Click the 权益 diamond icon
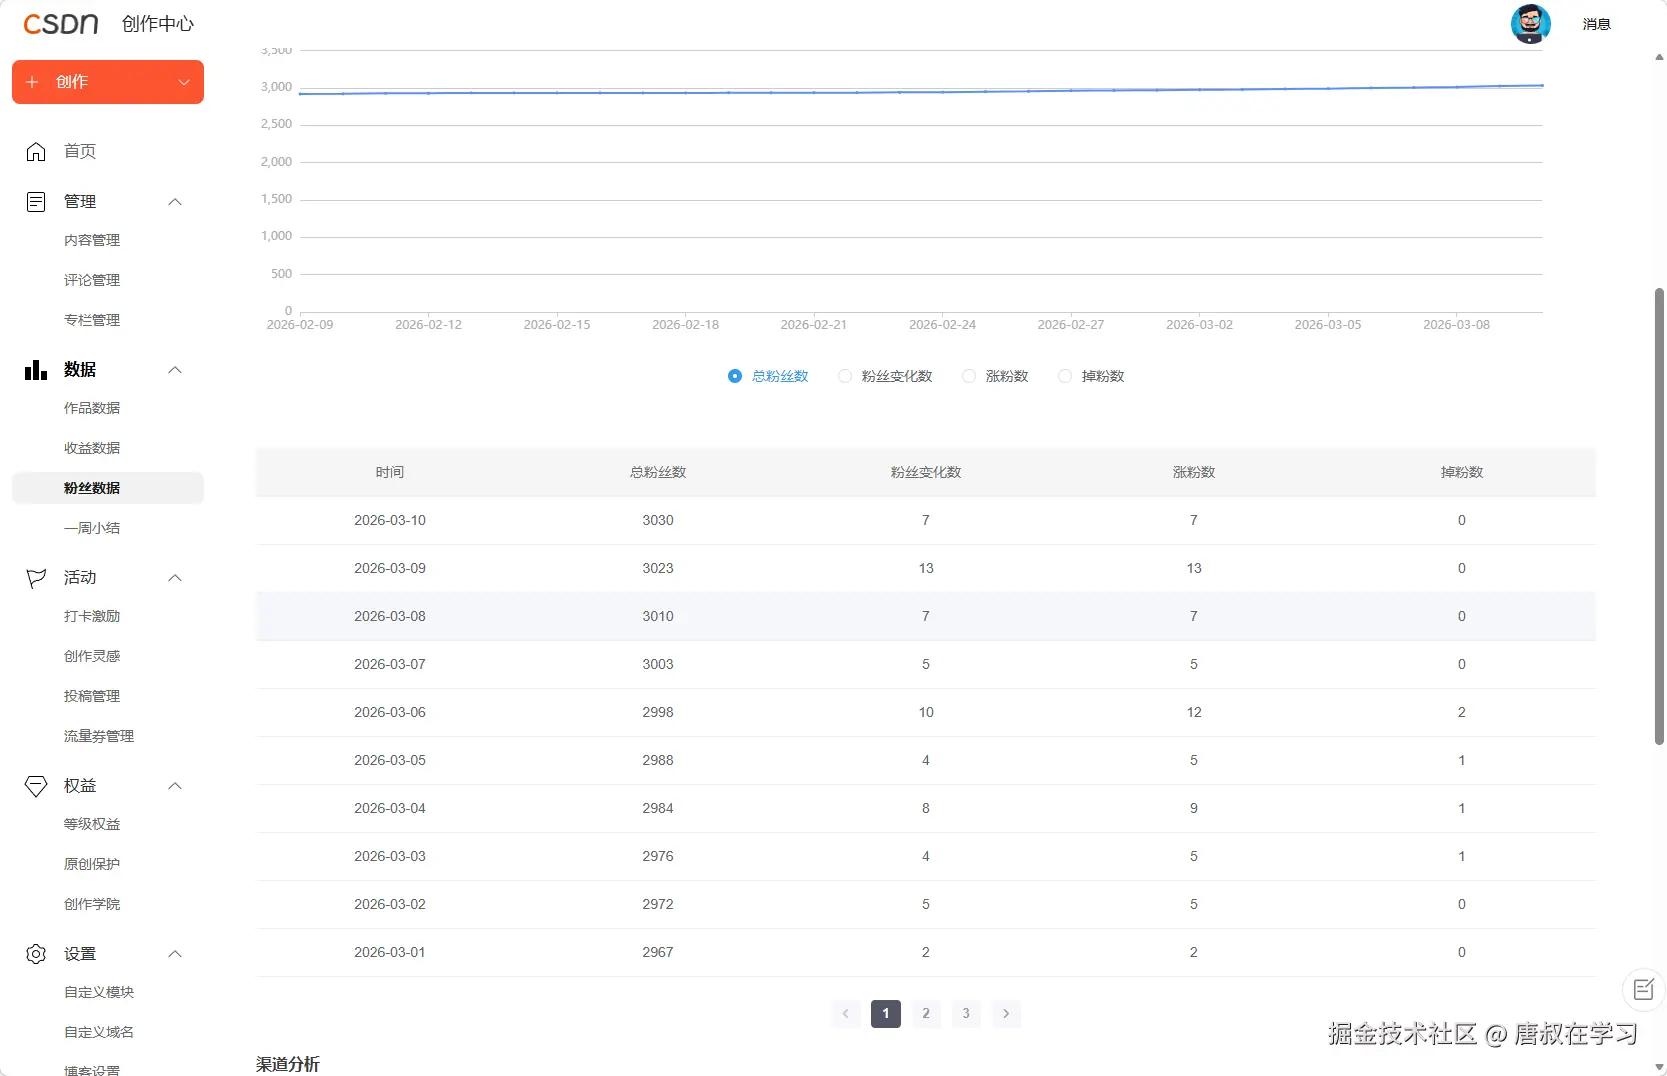Image resolution: width=1667 pixels, height=1076 pixels. (x=36, y=786)
